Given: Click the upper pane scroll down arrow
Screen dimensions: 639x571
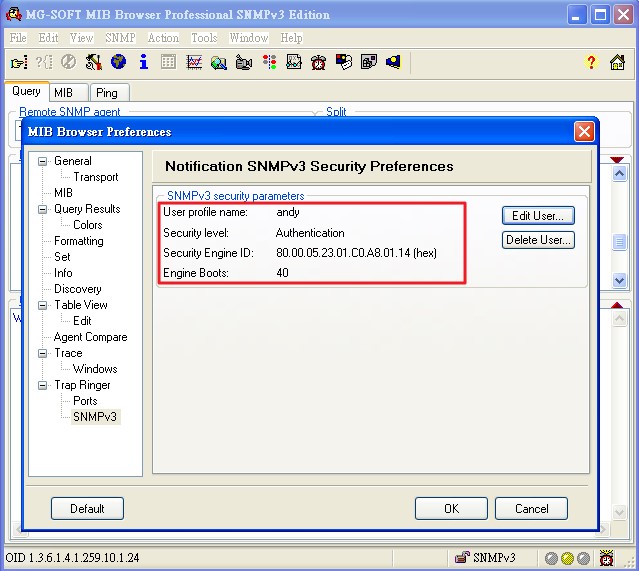Looking at the screenshot, I should 619,280.
